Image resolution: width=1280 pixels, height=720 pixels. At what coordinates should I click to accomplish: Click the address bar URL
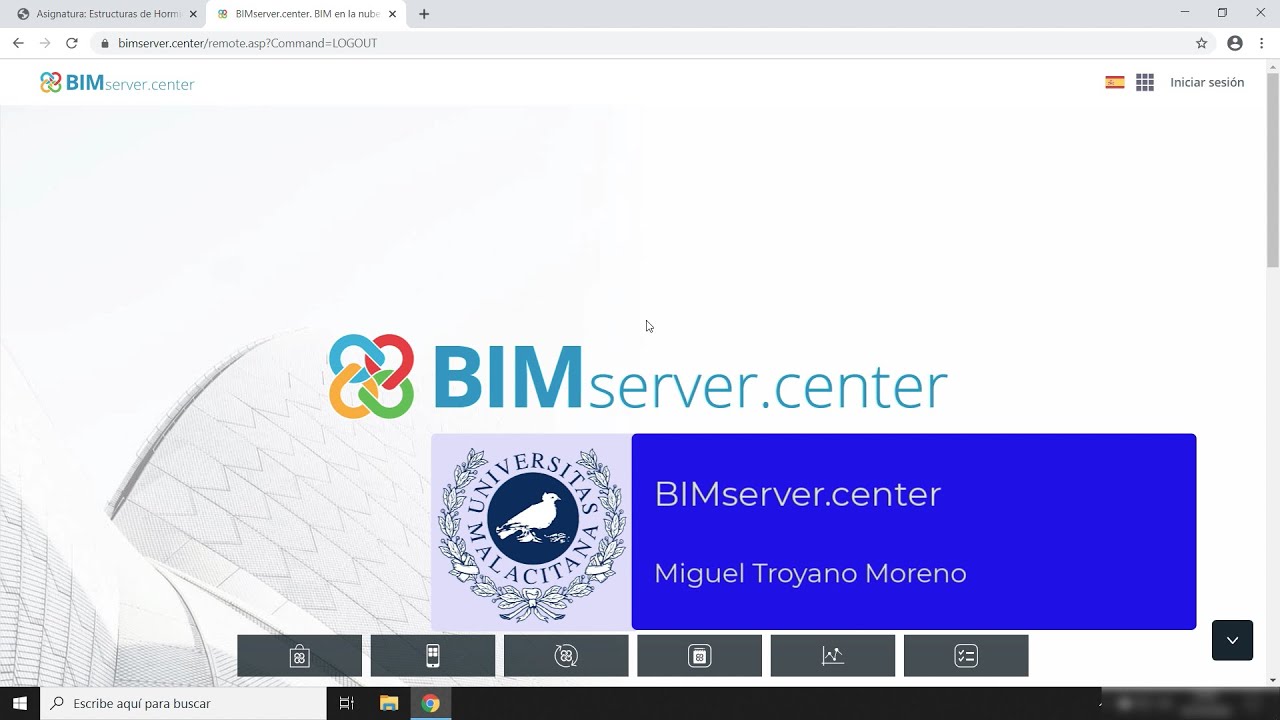(247, 43)
